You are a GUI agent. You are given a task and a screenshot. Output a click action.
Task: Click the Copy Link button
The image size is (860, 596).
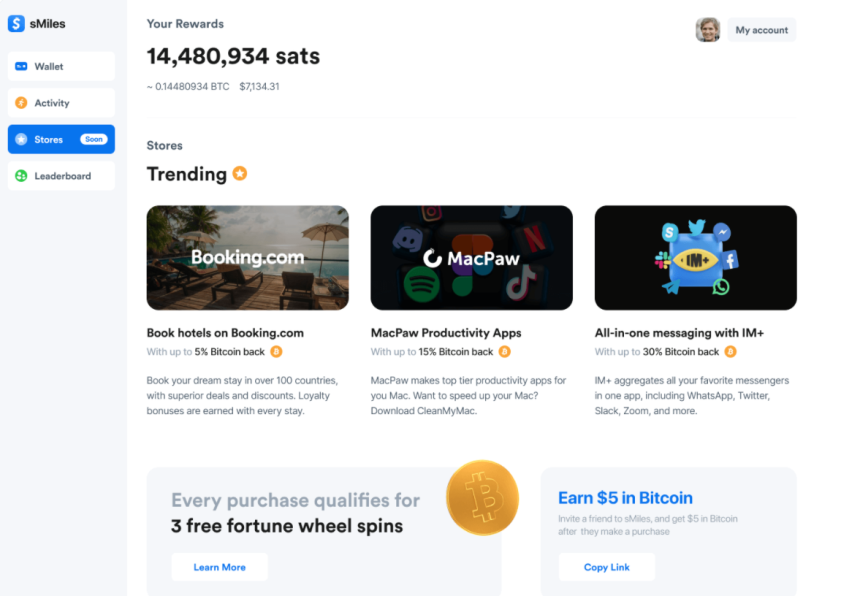pos(607,567)
